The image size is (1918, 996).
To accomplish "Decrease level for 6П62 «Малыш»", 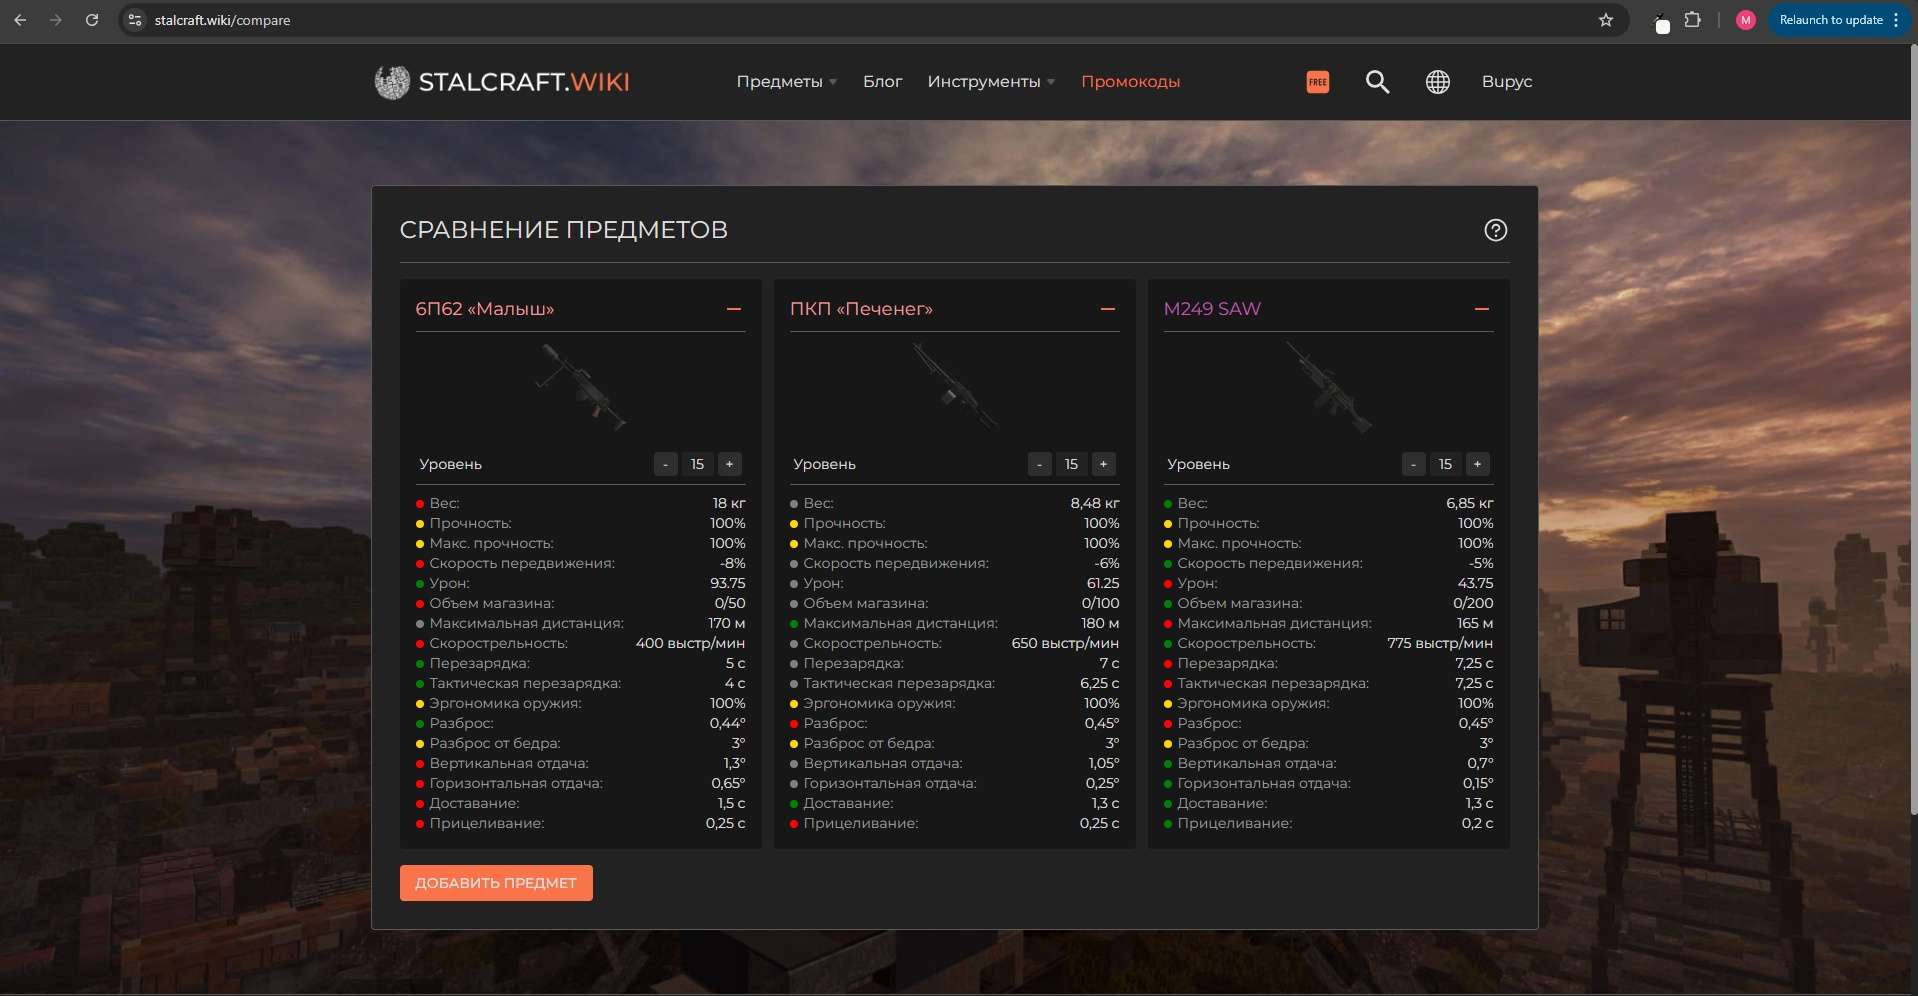I will (665, 464).
